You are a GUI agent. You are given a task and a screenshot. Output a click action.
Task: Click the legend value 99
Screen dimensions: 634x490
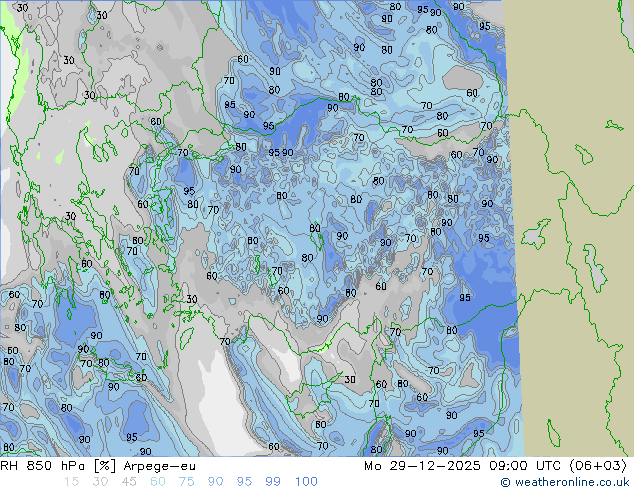click(x=273, y=482)
